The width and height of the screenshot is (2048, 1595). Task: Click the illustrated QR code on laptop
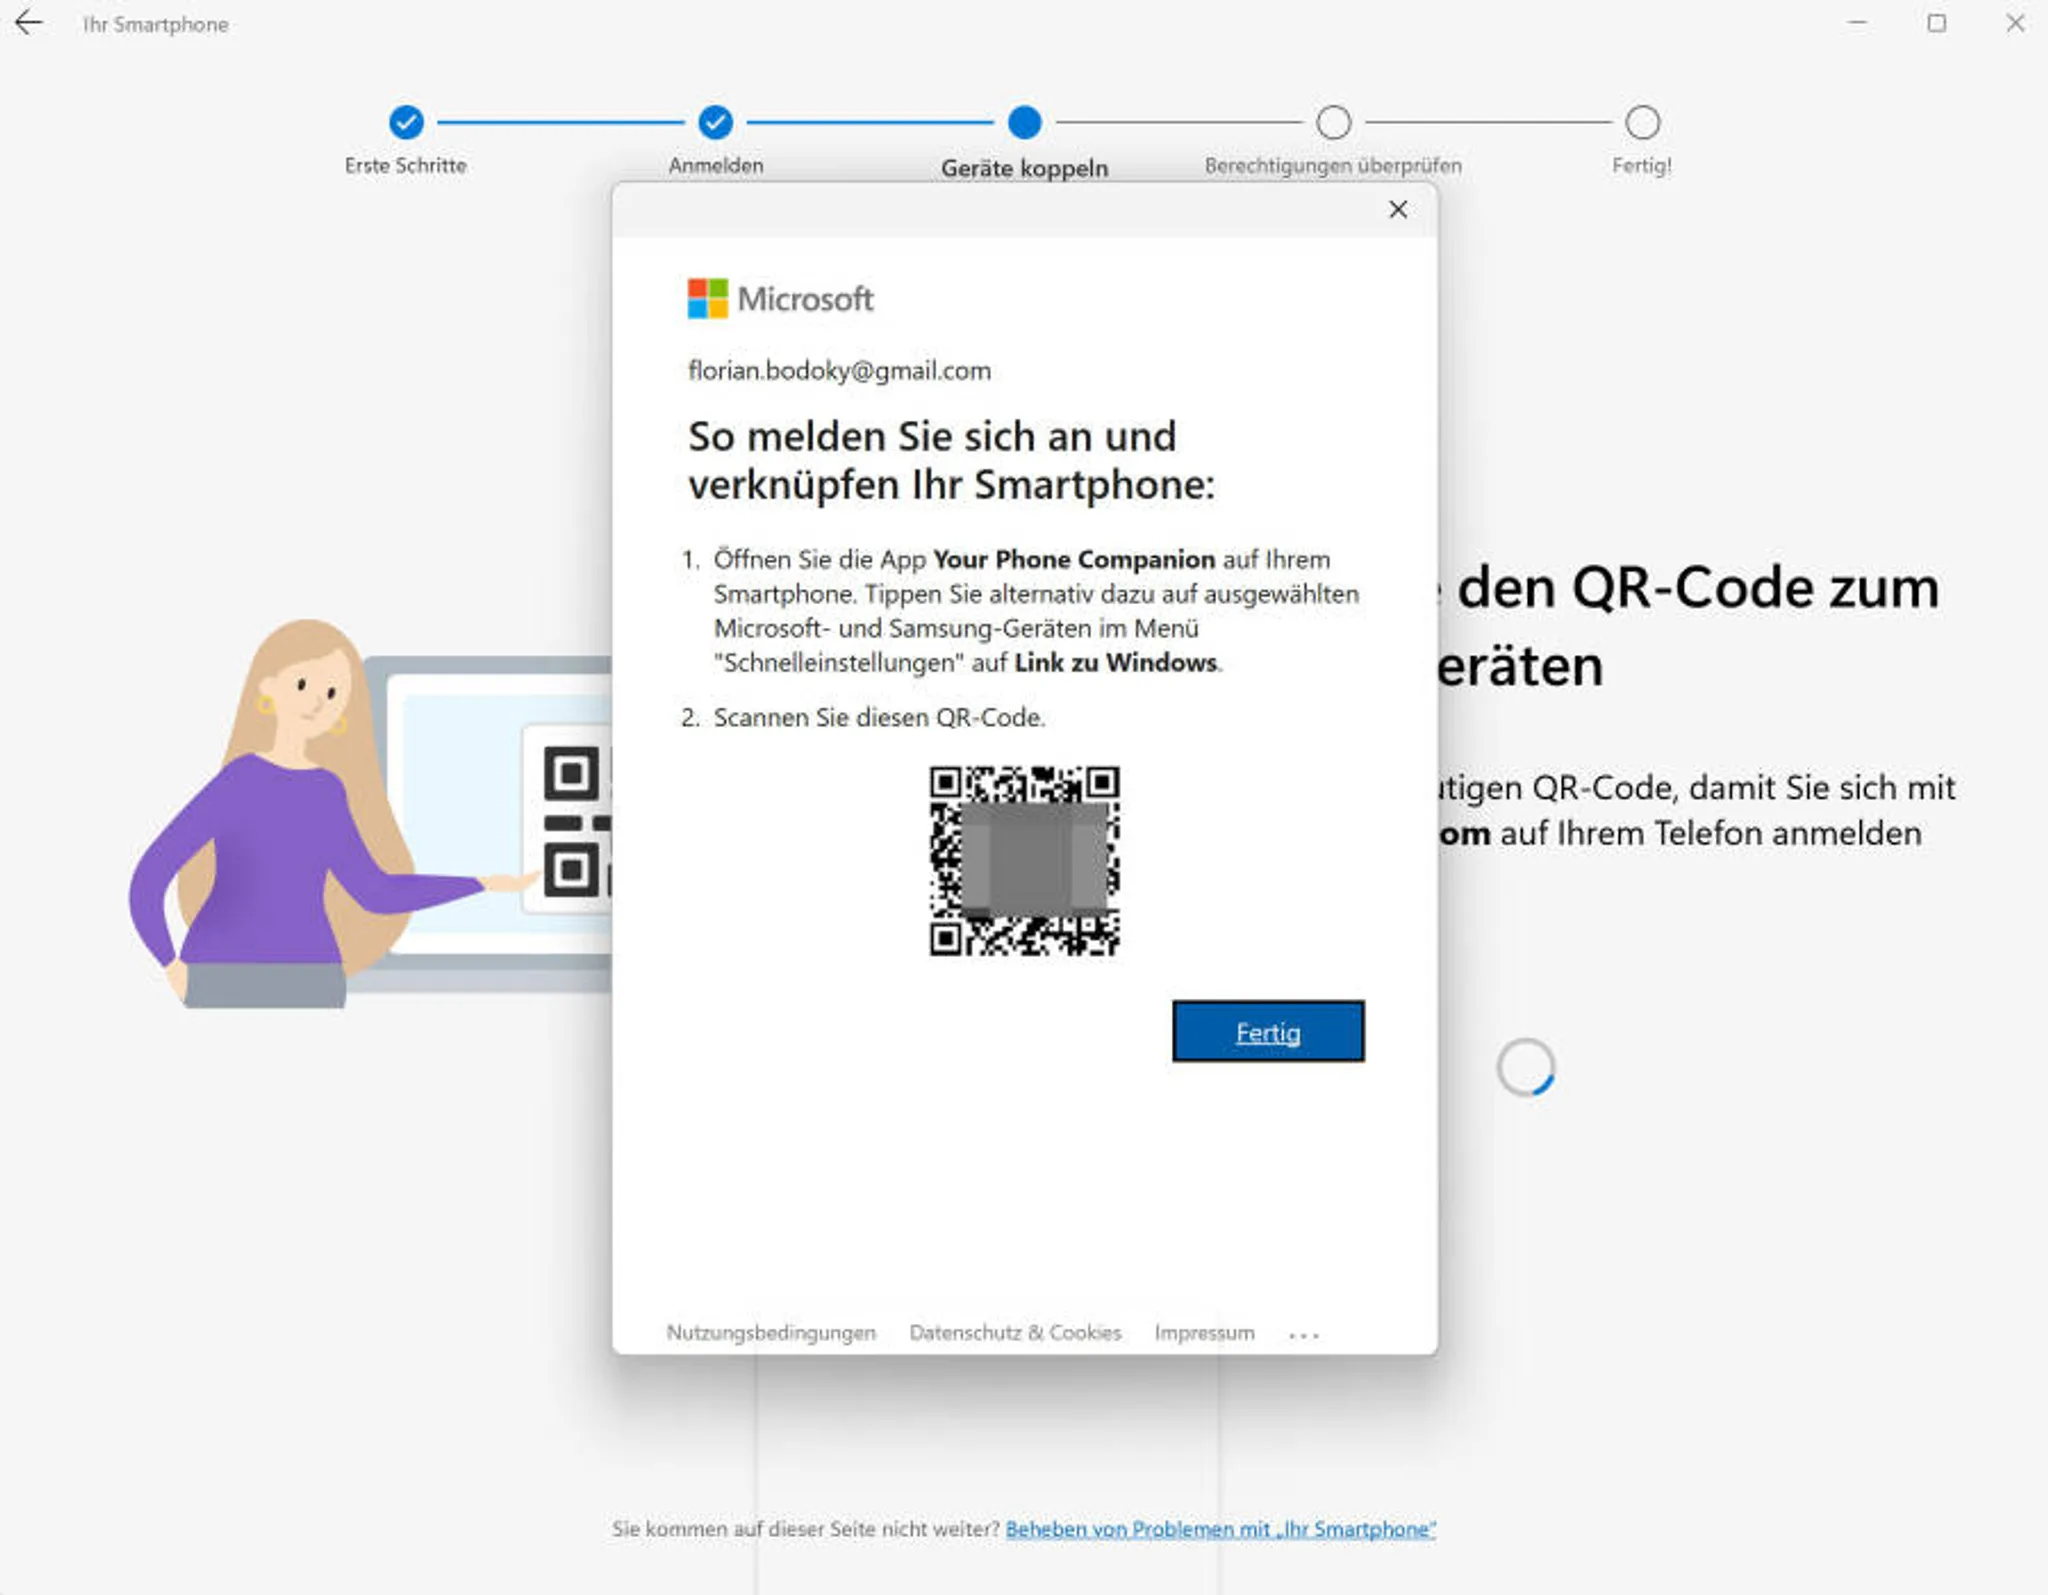click(570, 819)
